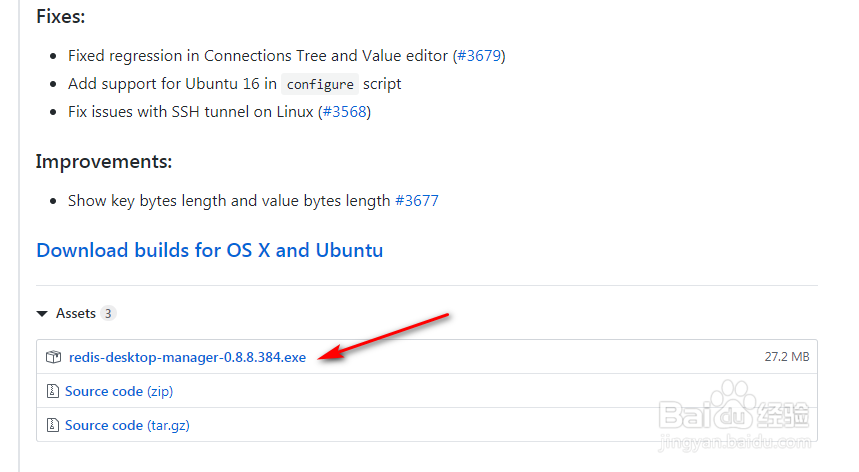859x472 pixels.
Task: Open issue #3568 about SSH tunnel
Action: click(x=344, y=112)
